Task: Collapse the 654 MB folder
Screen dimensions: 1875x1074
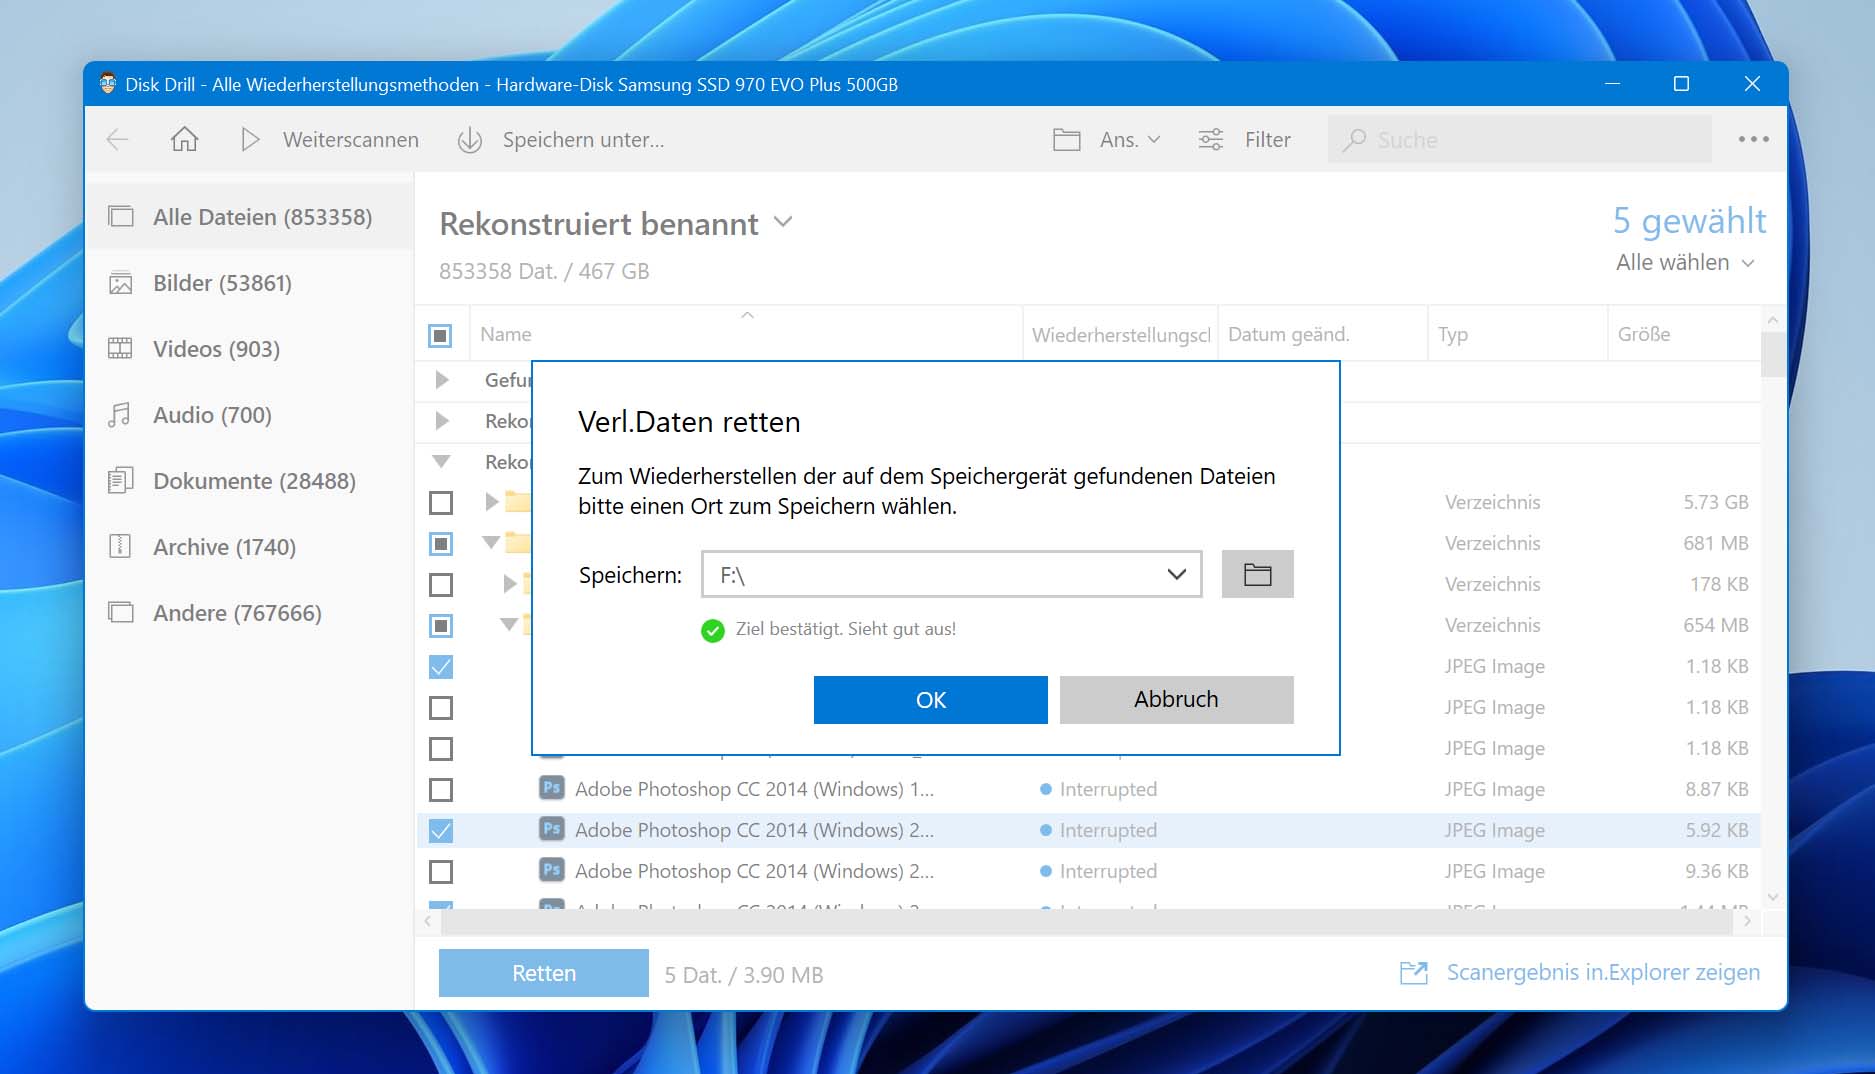Action: click(x=509, y=625)
